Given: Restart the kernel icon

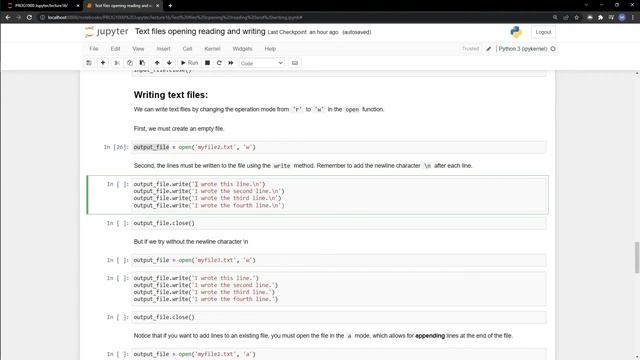Looking at the screenshot, I should tap(219, 63).
